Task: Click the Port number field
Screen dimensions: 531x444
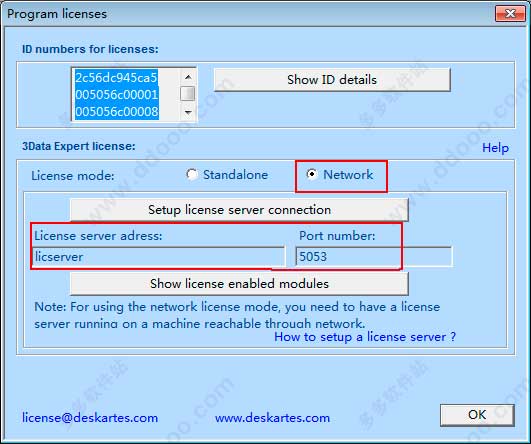Action: [374, 257]
